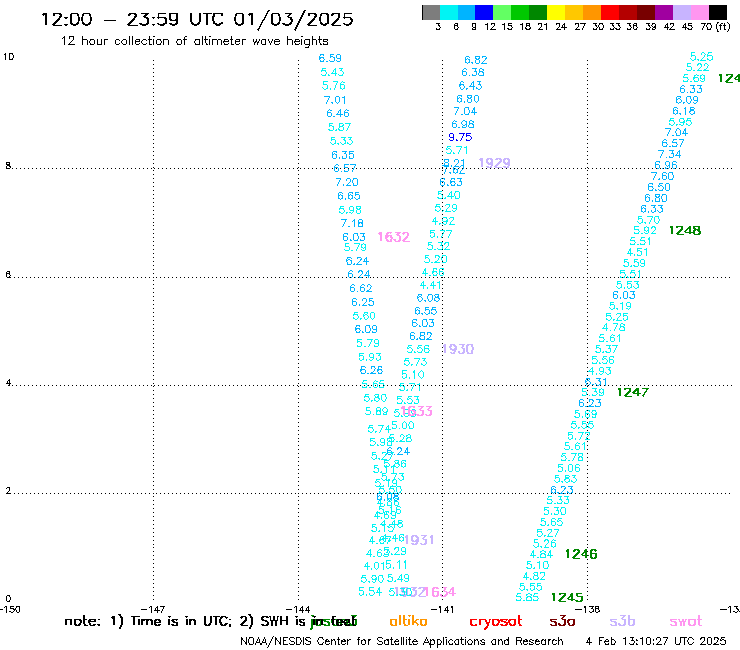Screen dimensions: 740x650
Task: Click the lavender 1931 time label
Action: click(x=419, y=540)
